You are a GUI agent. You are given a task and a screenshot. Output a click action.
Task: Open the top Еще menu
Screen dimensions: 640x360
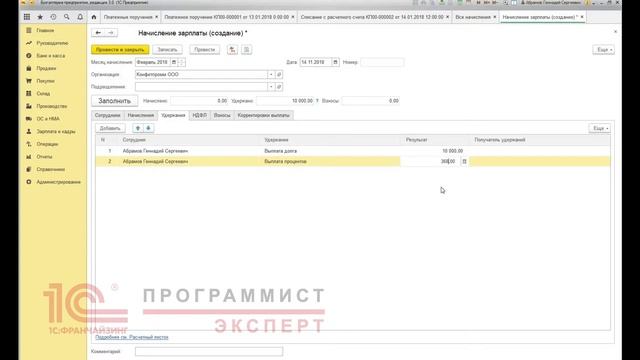point(604,50)
